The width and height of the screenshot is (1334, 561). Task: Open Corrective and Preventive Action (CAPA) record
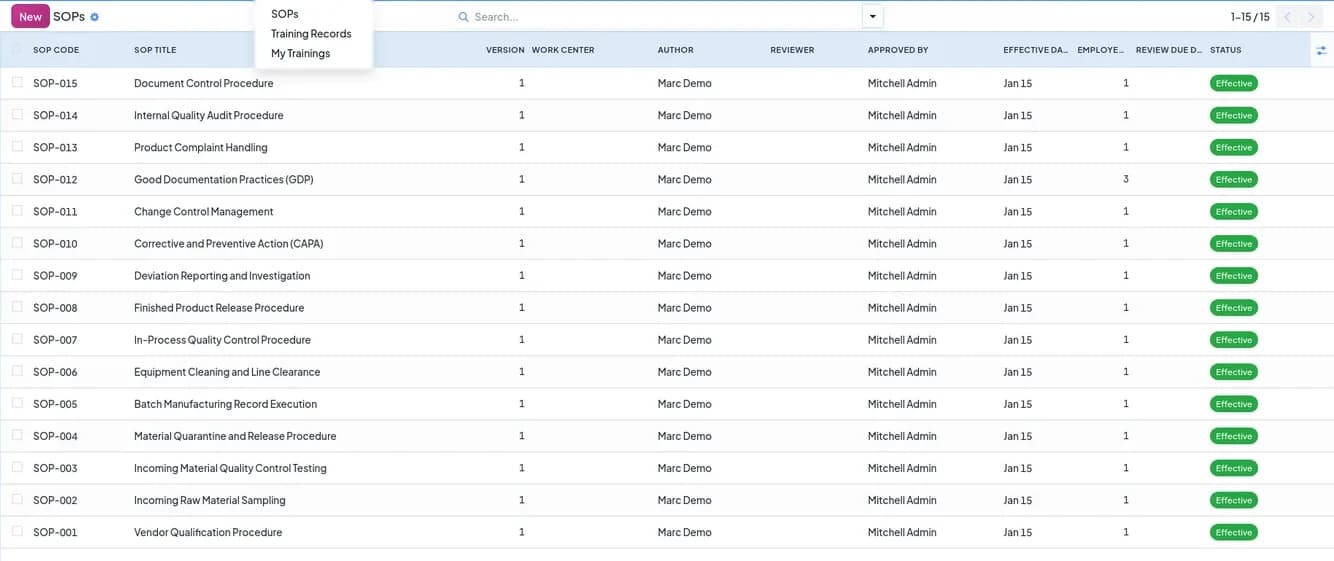coord(229,243)
